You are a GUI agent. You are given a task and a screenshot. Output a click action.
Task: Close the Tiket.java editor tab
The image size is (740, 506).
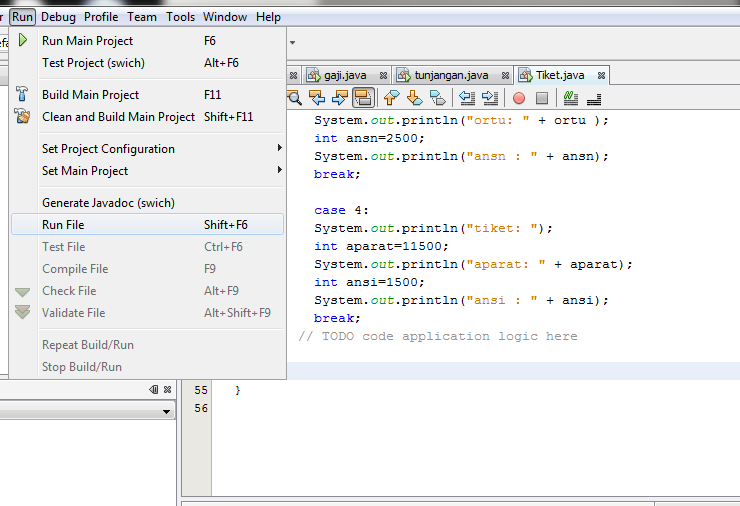(x=601, y=76)
